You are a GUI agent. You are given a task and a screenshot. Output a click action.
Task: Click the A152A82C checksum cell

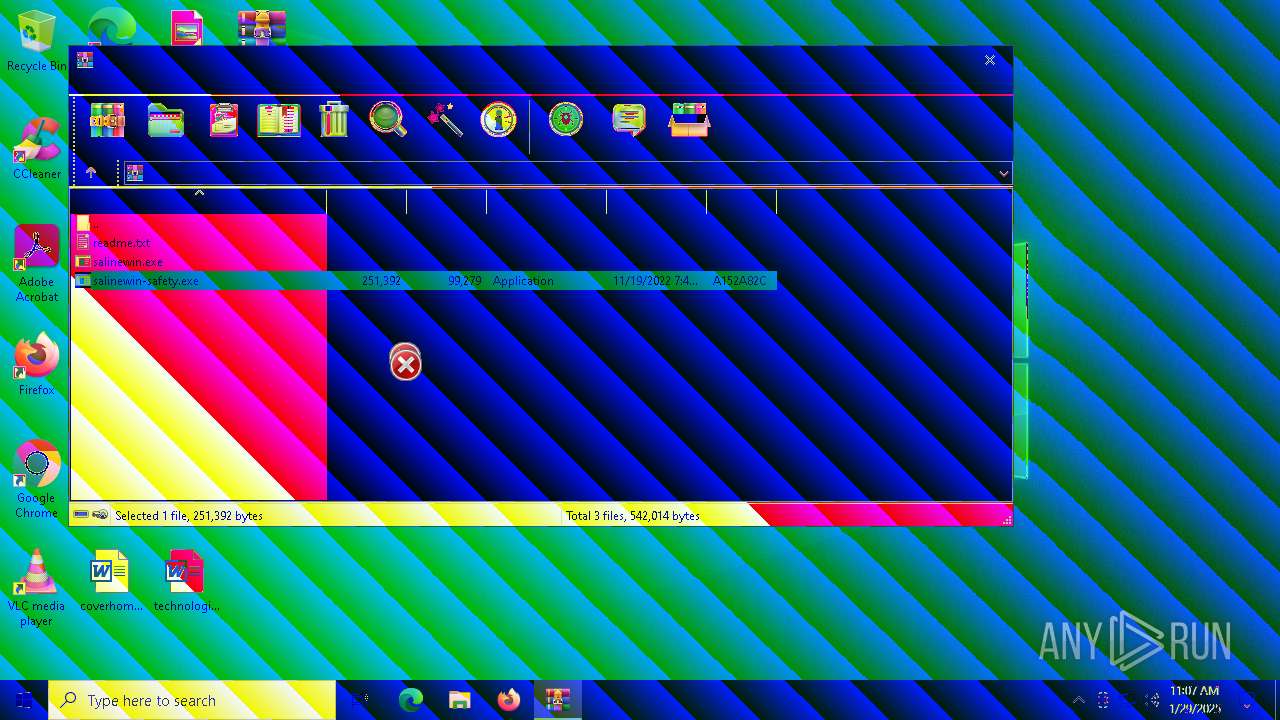click(740, 281)
